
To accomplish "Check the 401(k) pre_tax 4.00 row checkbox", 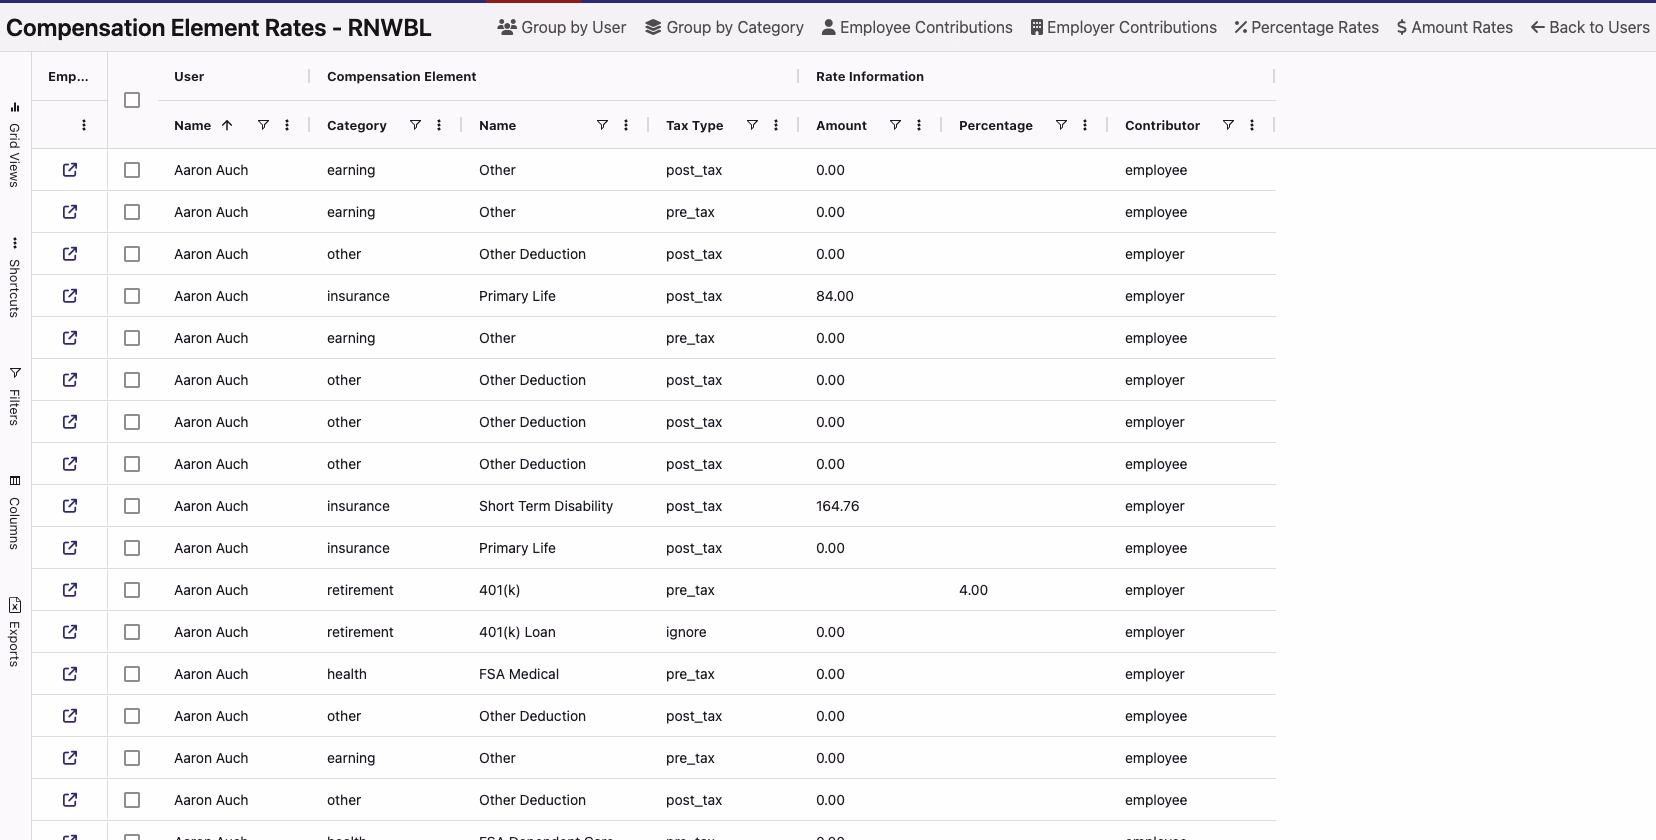I will pos(132,590).
